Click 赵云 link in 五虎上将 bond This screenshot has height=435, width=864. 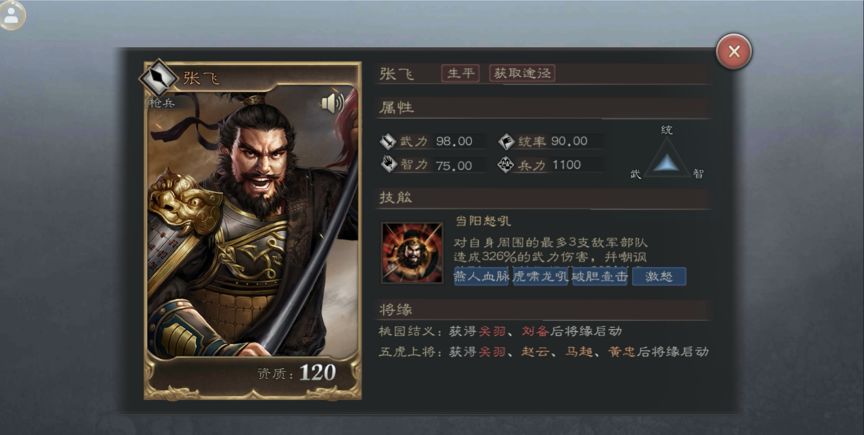pos(535,352)
